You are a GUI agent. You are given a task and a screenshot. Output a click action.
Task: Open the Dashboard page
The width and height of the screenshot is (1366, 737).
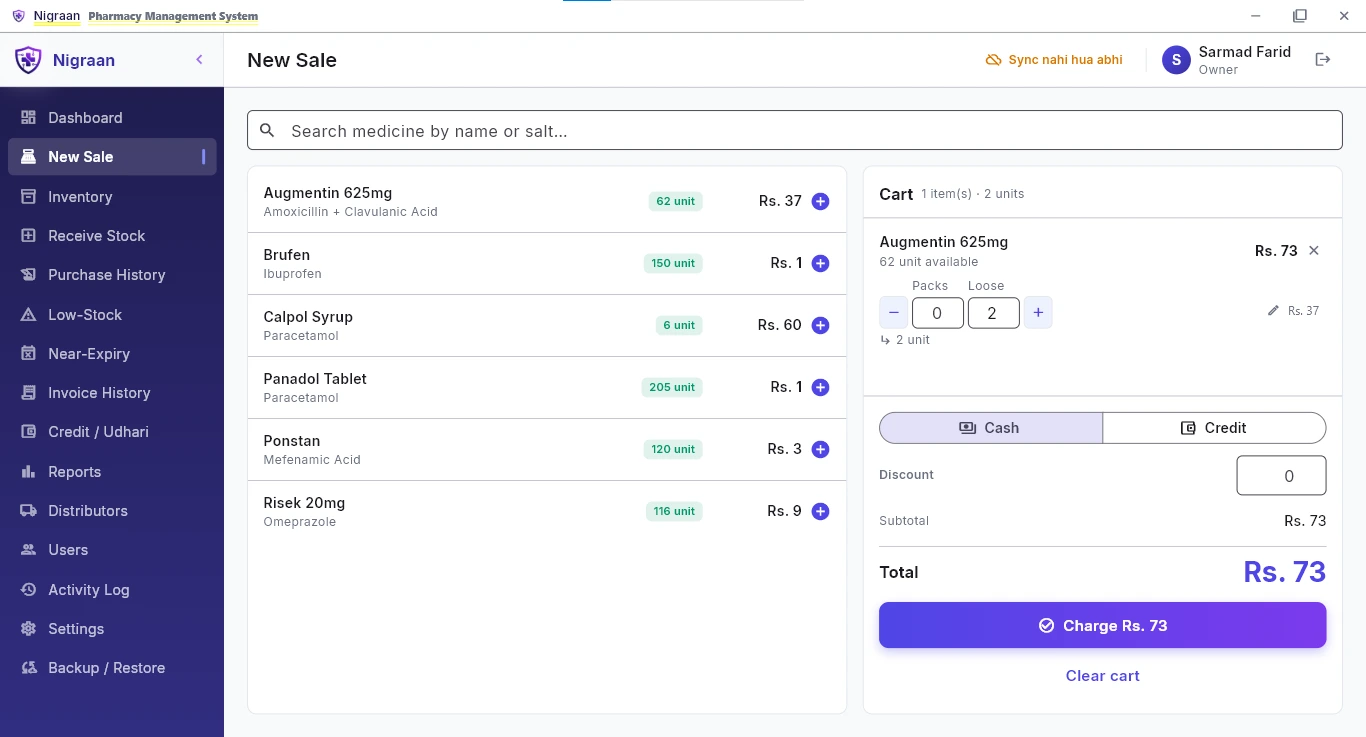tap(112, 118)
